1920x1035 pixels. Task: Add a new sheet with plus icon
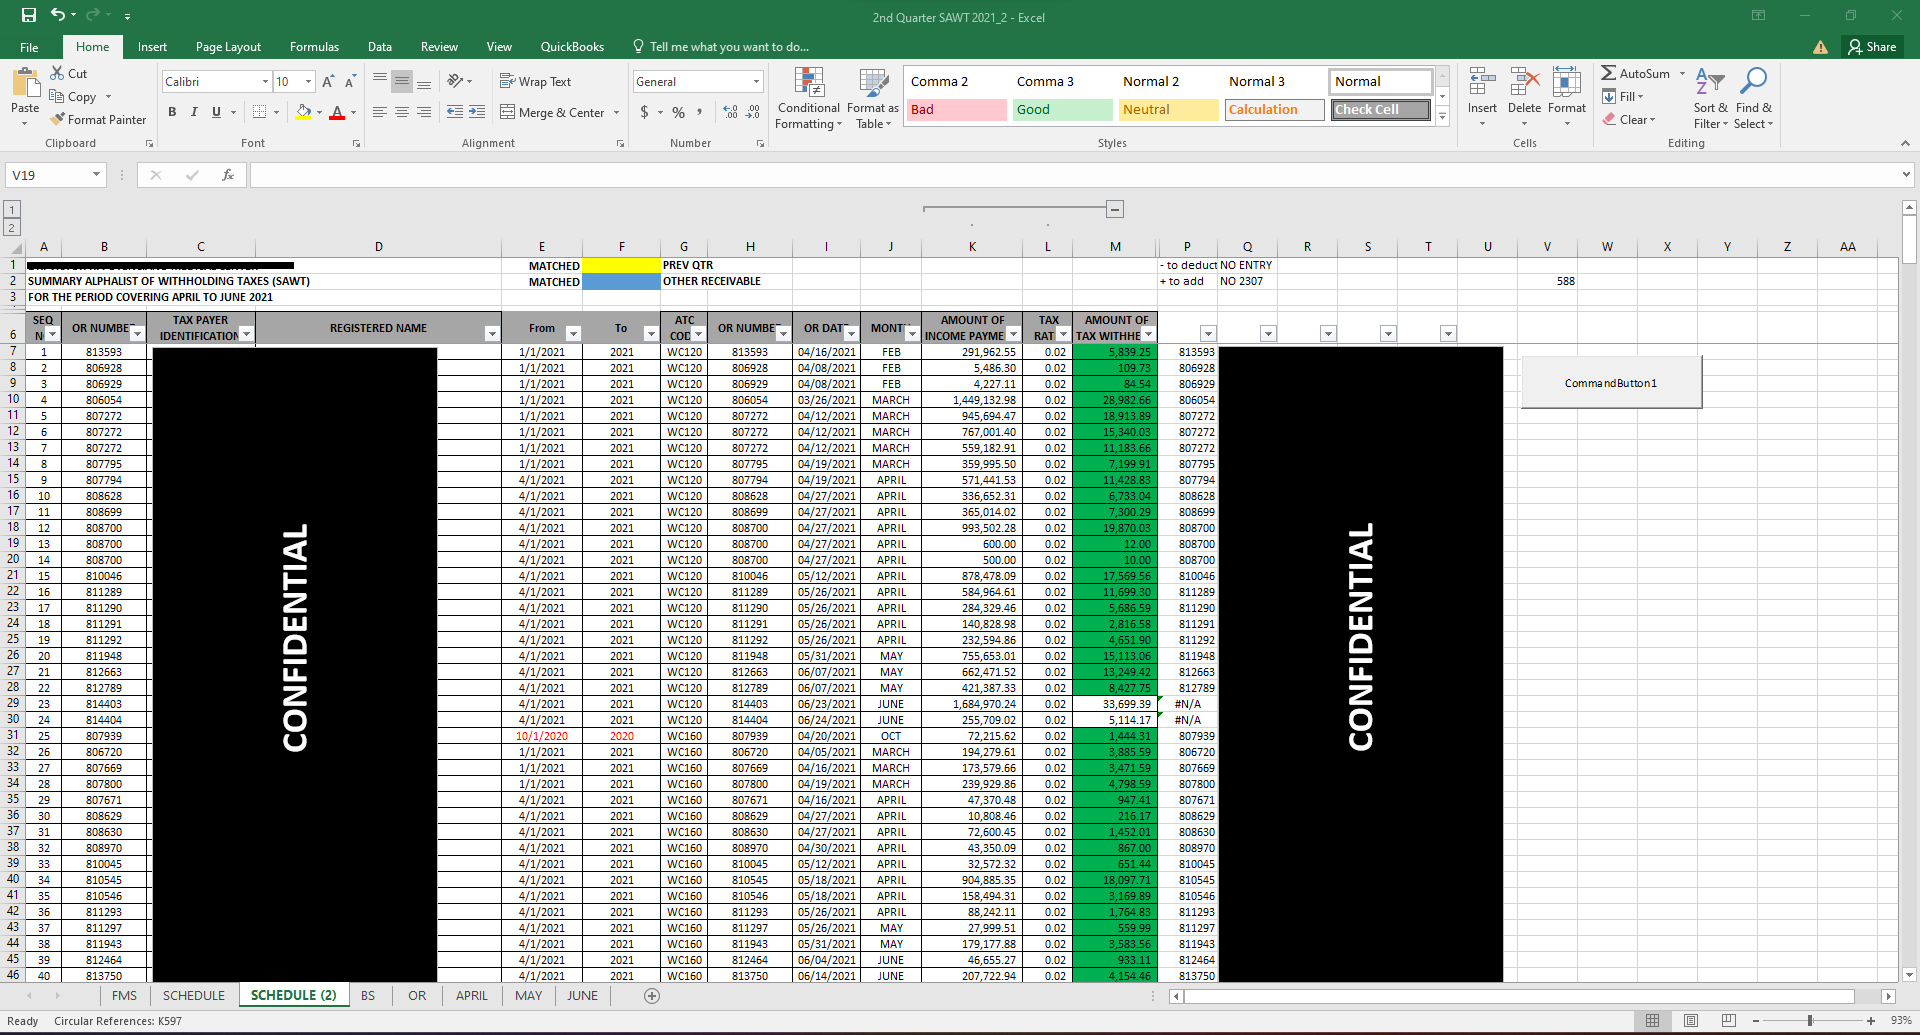click(x=652, y=996)
